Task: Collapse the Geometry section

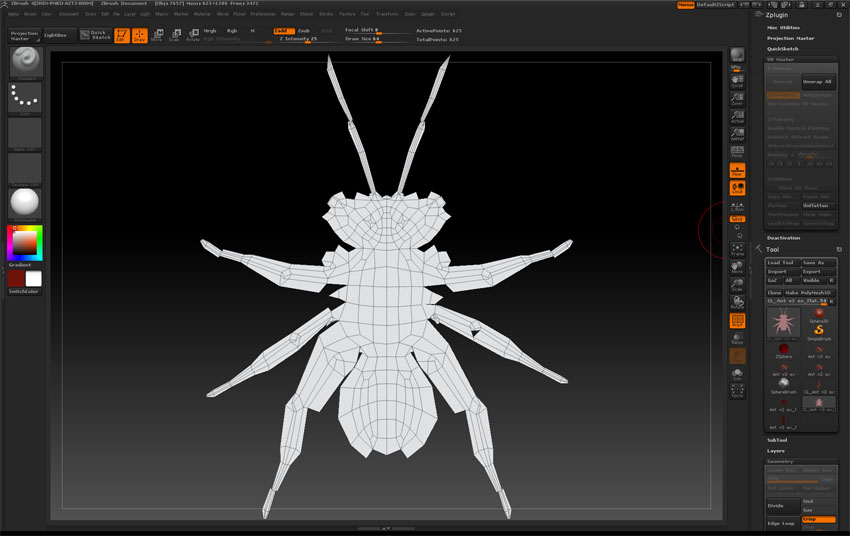Action: pyautogui.click(x=780, y=461)
